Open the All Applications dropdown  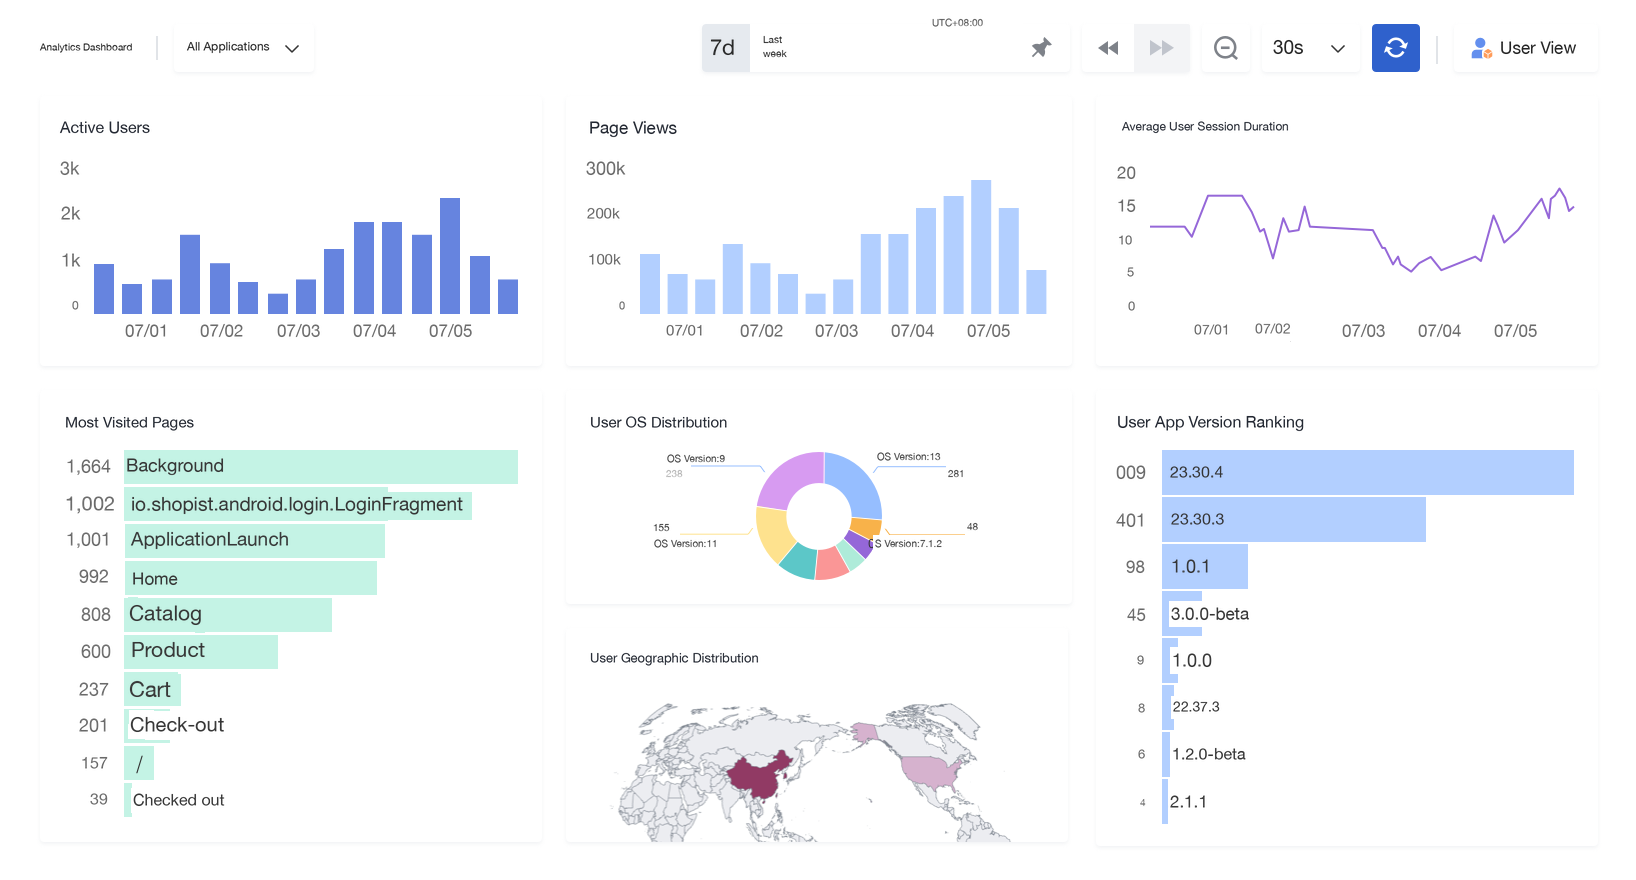tap(243, 47)
